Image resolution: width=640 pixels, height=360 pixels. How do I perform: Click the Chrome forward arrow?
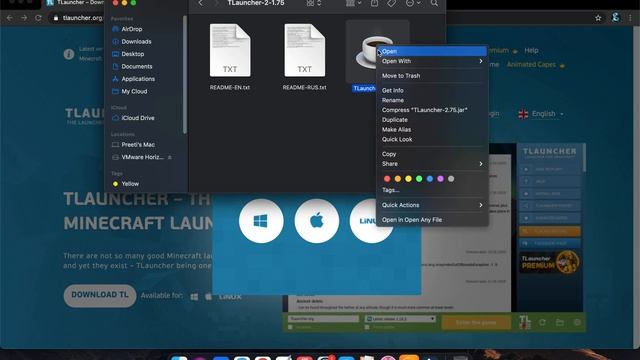pos(24,18)
